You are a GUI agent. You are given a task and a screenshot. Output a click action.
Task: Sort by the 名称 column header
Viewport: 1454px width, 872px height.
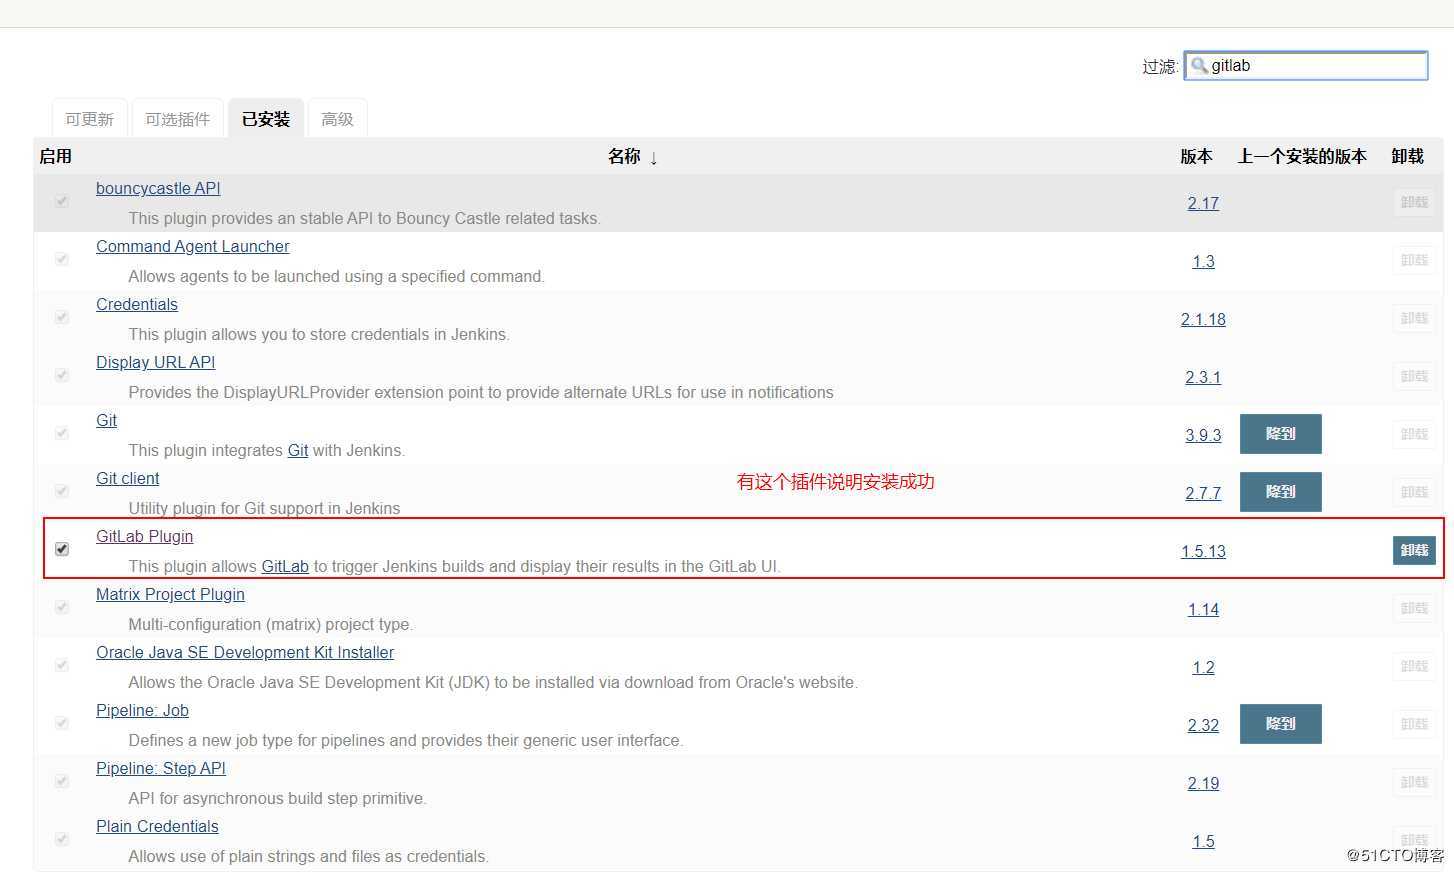click(x=624, y=156)
